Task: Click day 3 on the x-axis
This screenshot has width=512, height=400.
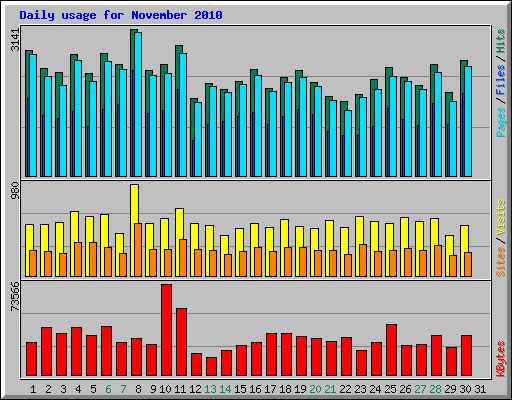Action: 63,389
